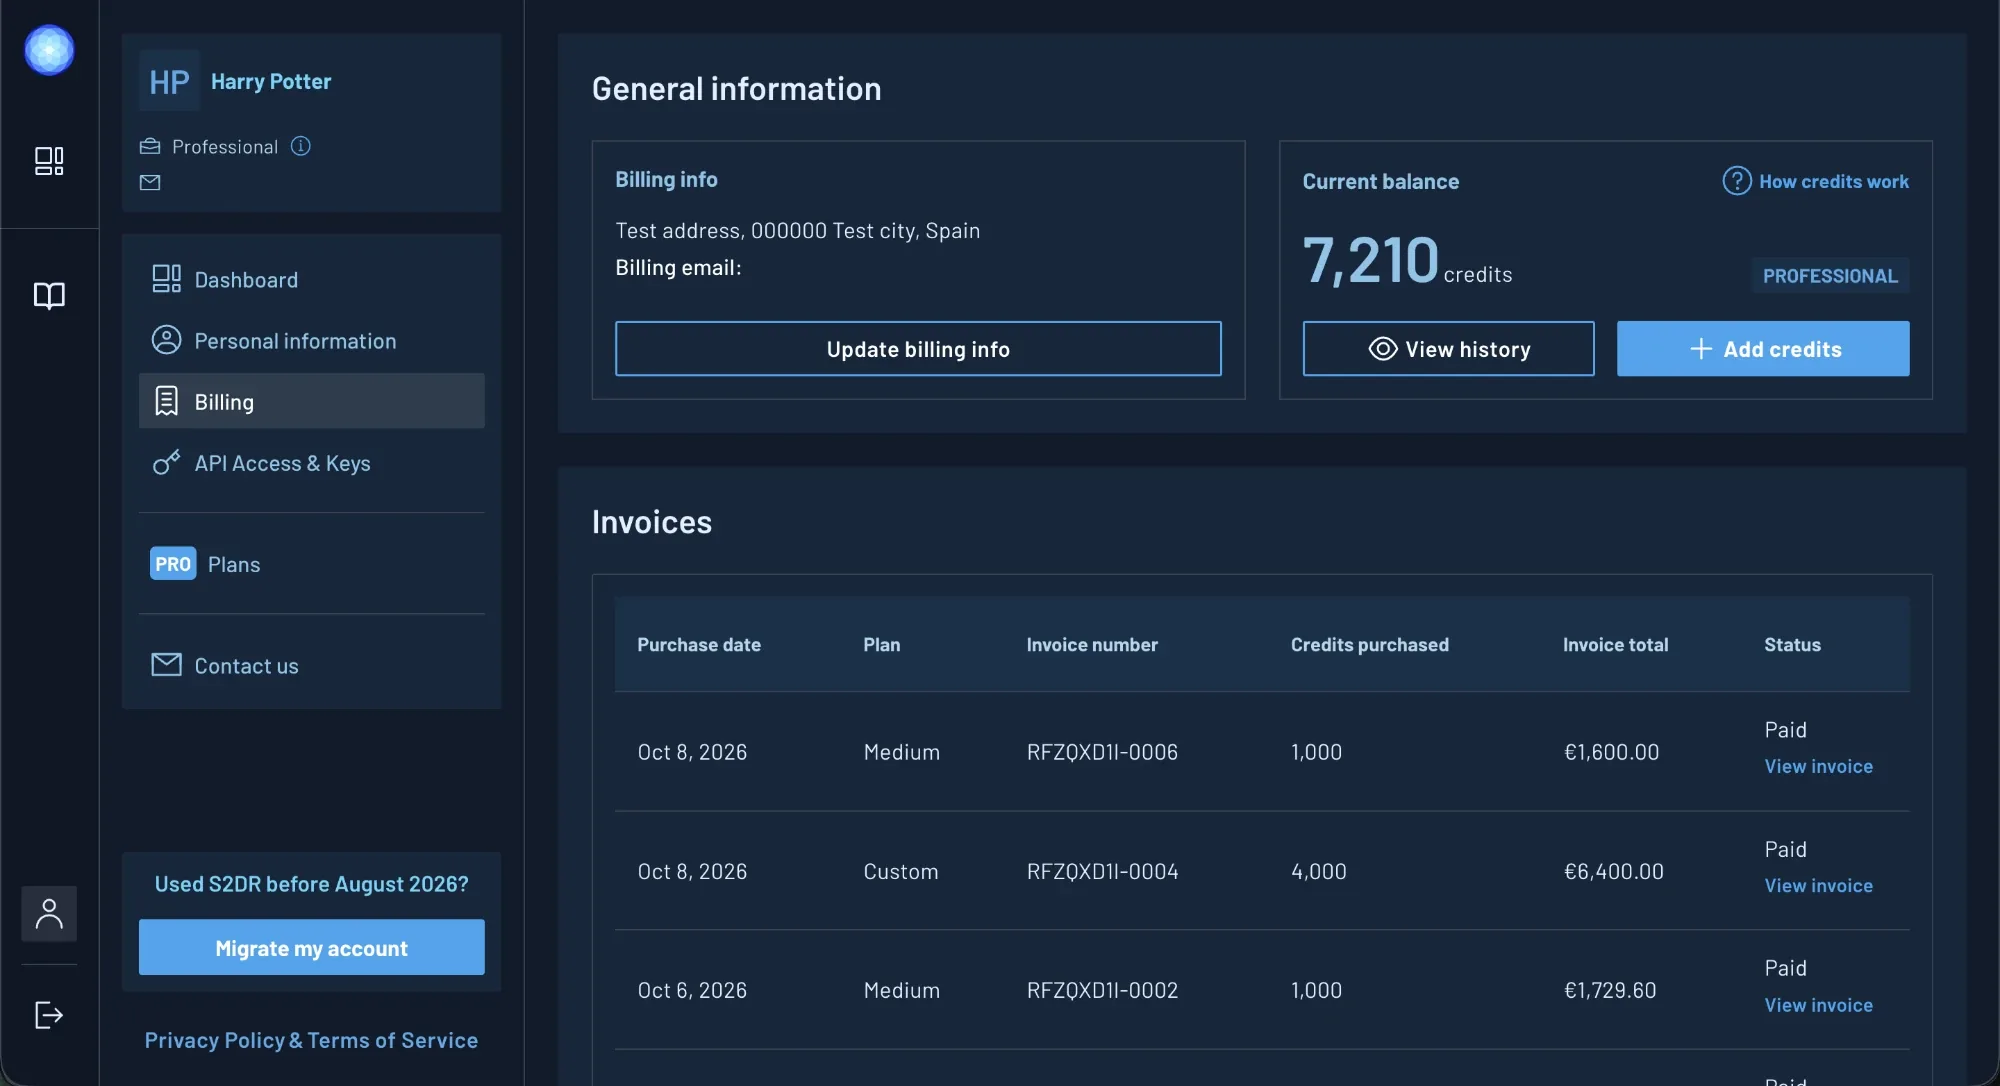This screenshot has height=1086, width=2000.
Task: Click the Oct 6, 2026 purchase date
Action: pyautogui.click(x=692, y=990)
